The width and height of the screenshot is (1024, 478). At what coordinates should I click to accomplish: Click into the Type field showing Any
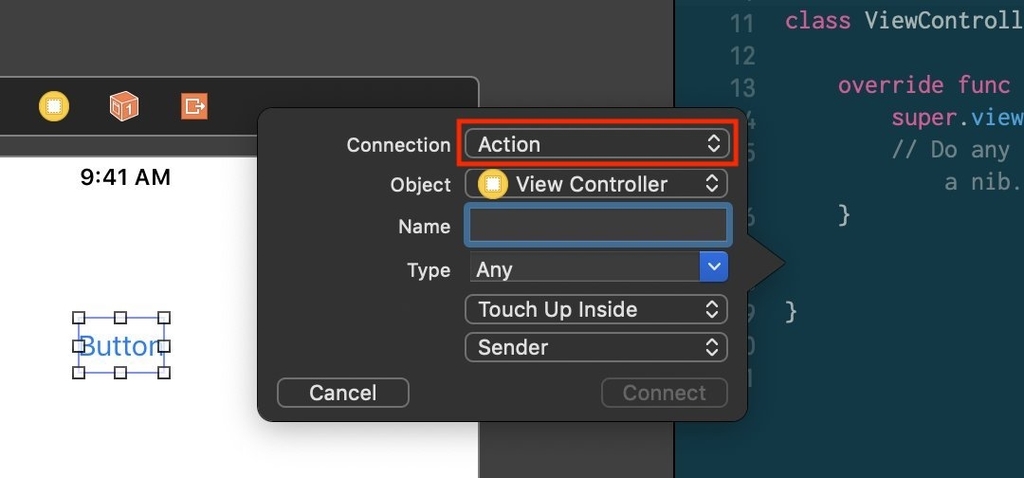point(584,267)
